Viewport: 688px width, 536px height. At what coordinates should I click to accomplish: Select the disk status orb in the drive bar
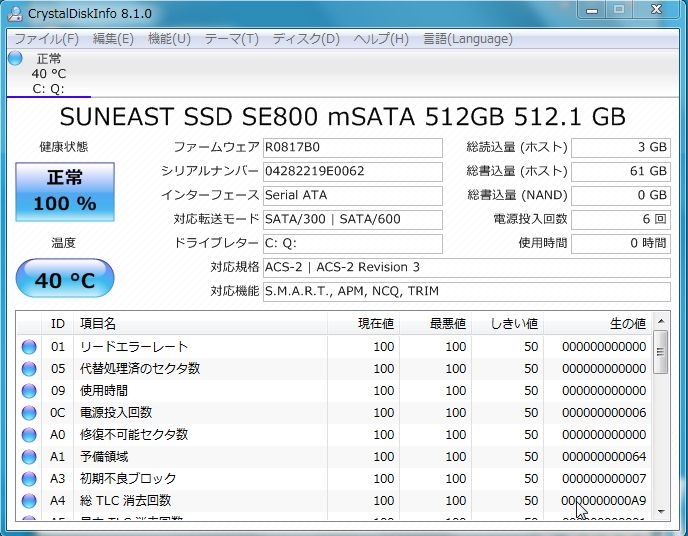coord(15,58)
